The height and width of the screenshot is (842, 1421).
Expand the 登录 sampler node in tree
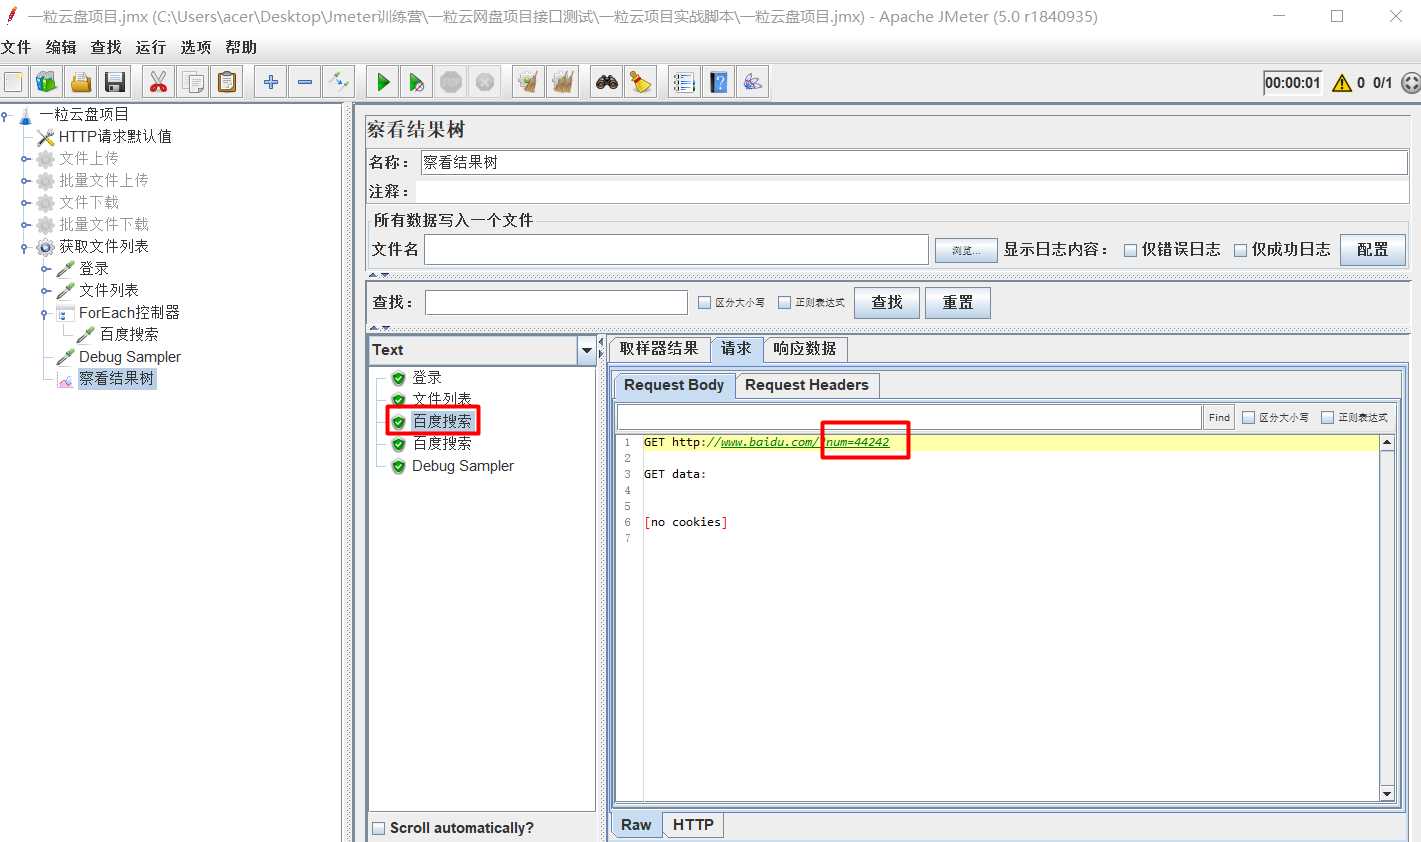click(x=45, y=268)
